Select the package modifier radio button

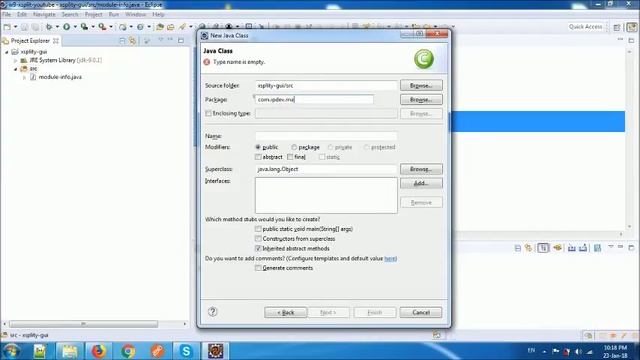[294, 147]
